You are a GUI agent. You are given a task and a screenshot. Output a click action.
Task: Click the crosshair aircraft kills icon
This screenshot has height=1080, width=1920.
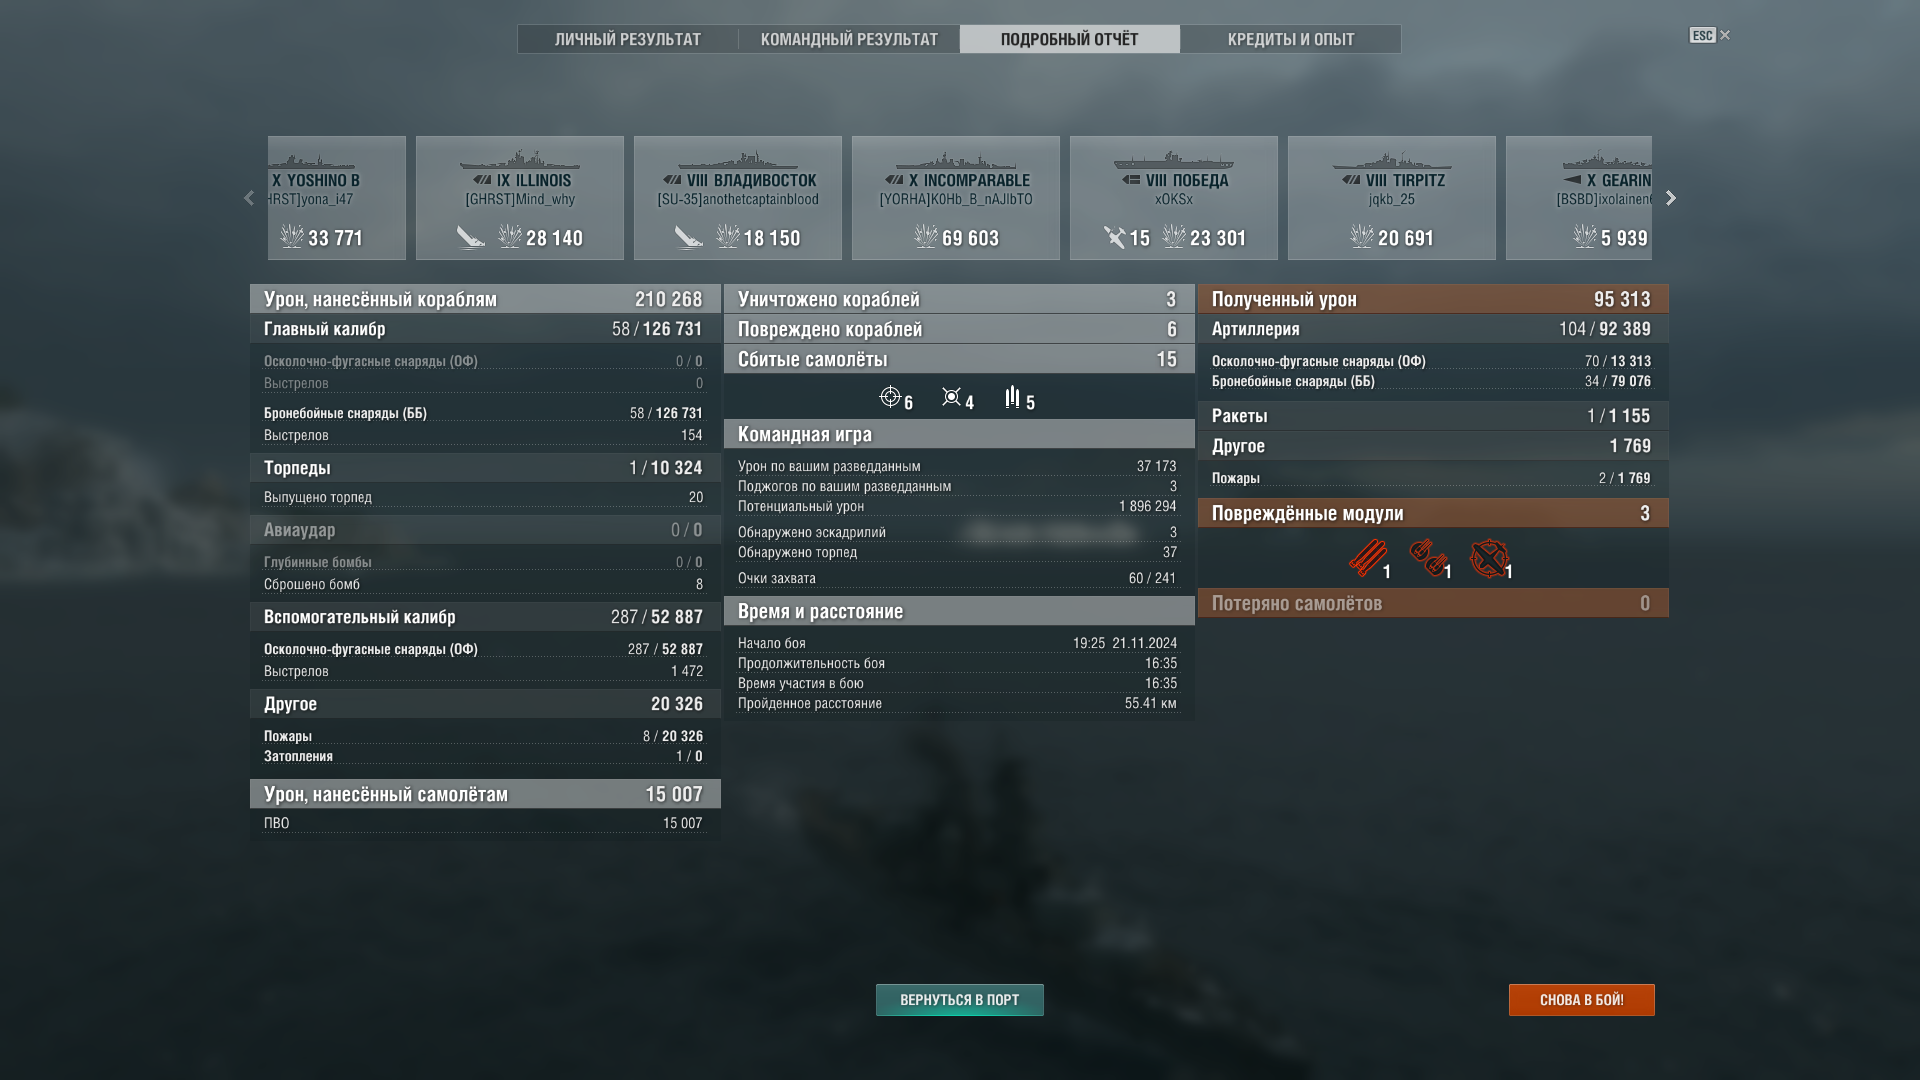(890, 397)
